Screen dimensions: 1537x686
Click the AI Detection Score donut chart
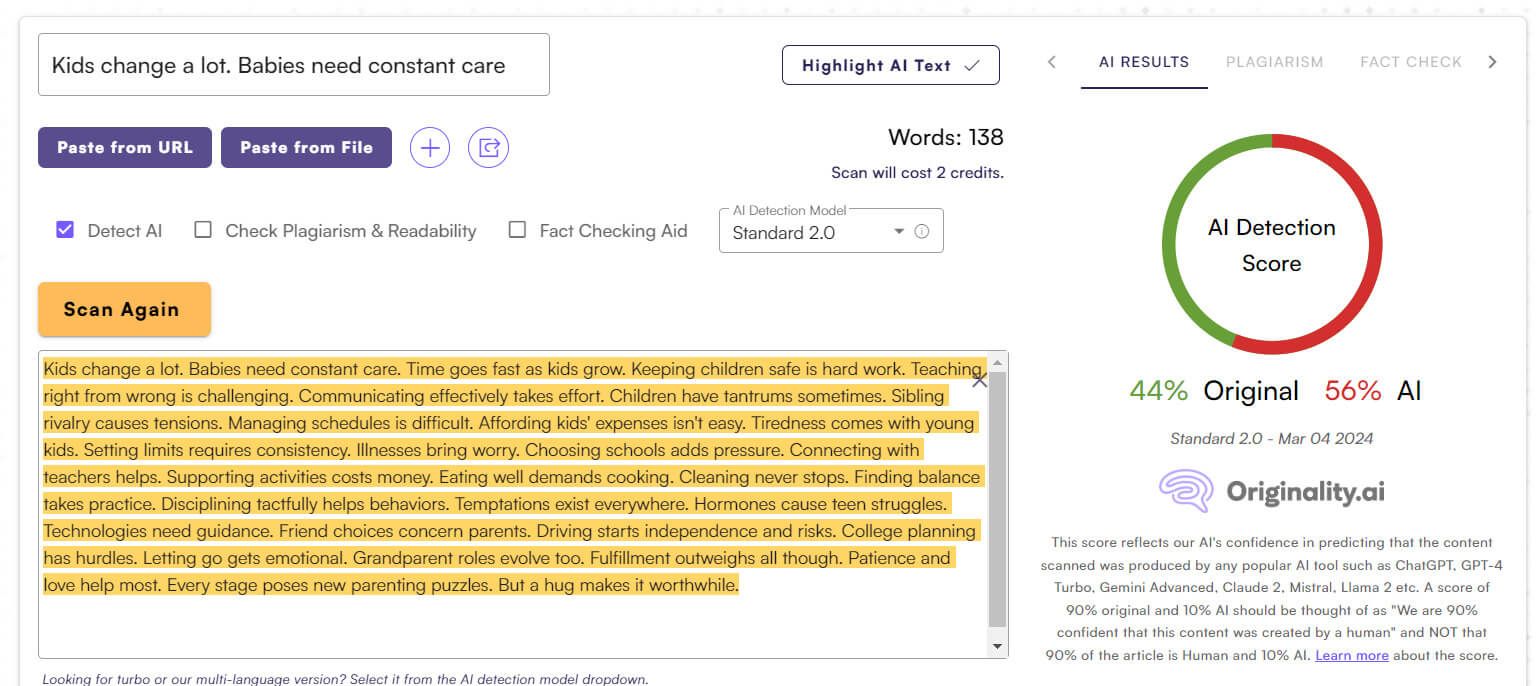pyautogui.click(x=1272, y=244)
